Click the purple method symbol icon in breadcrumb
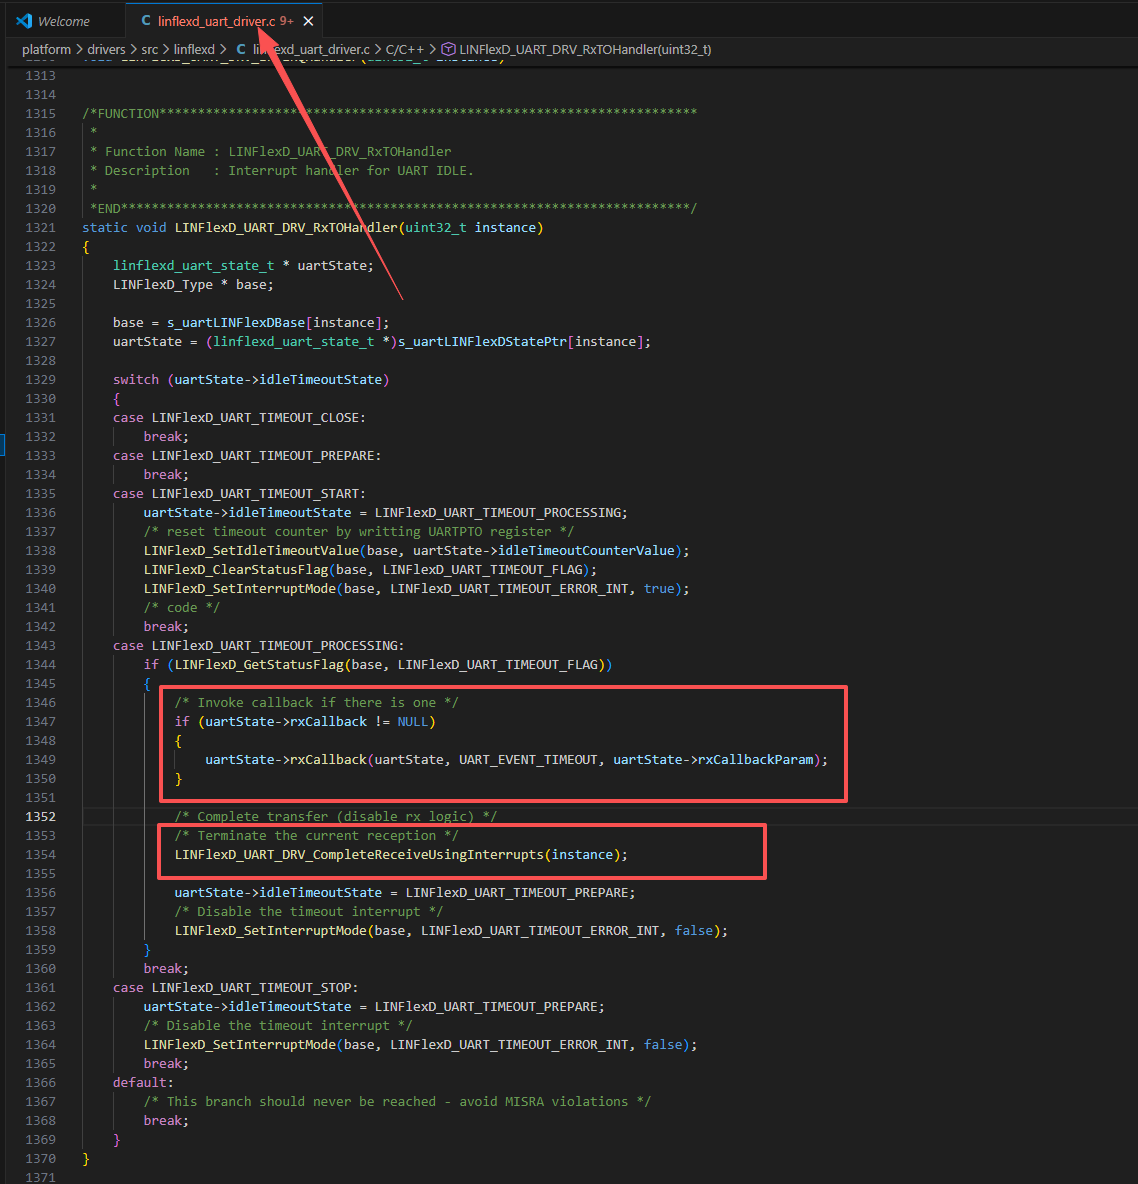This screenshot has width=1138, height=1184. 449,49
